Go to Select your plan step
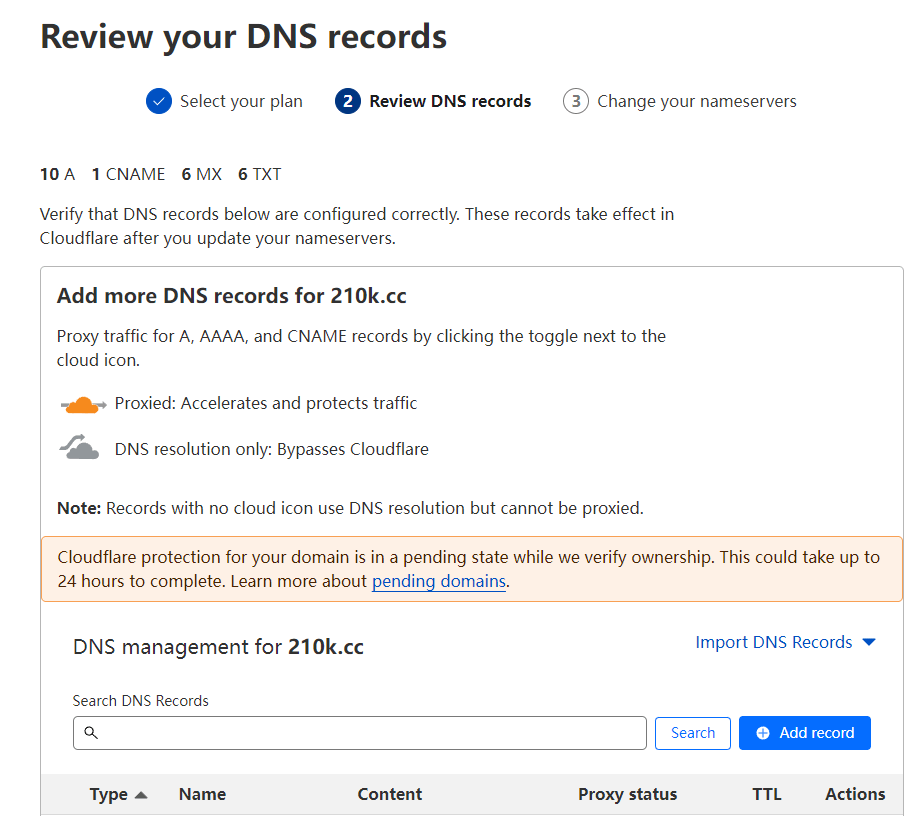The width and height of the screenshot is (916, 816). (241, 101)
